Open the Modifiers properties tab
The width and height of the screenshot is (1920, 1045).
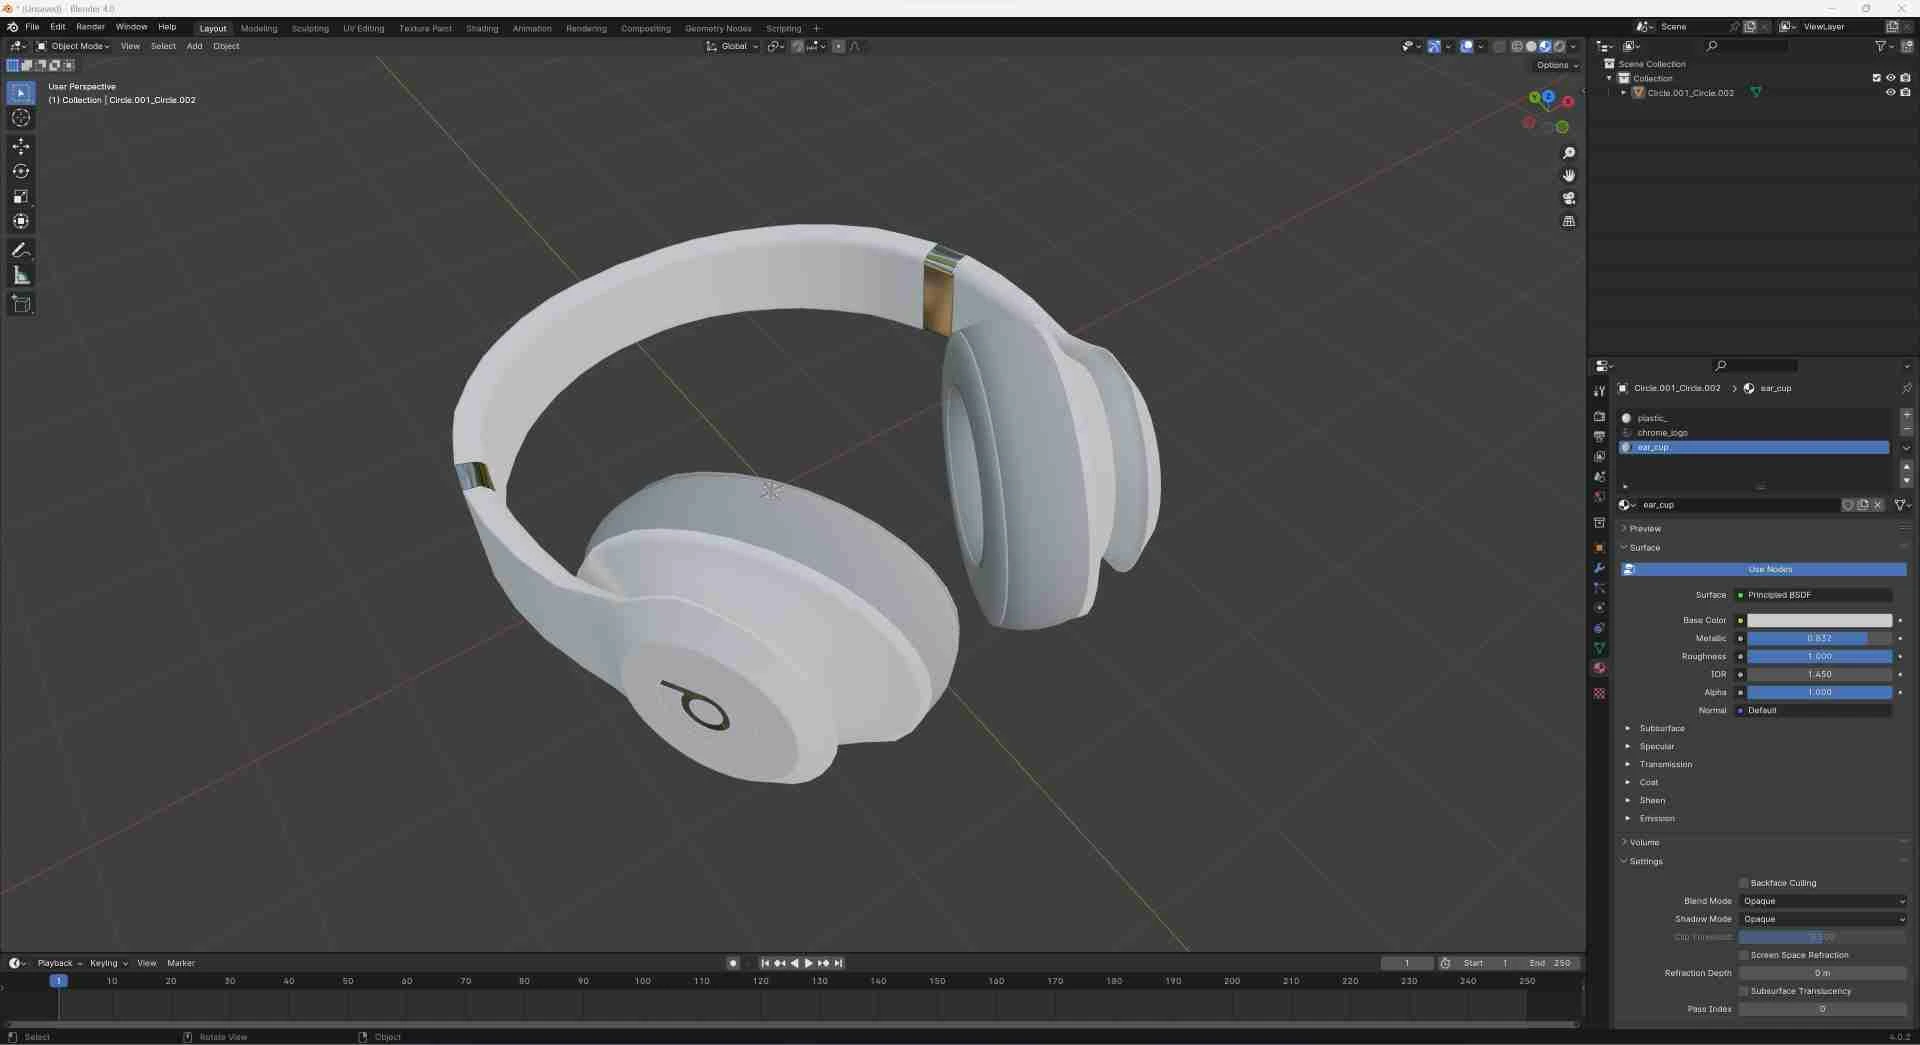pos(1599,568)
